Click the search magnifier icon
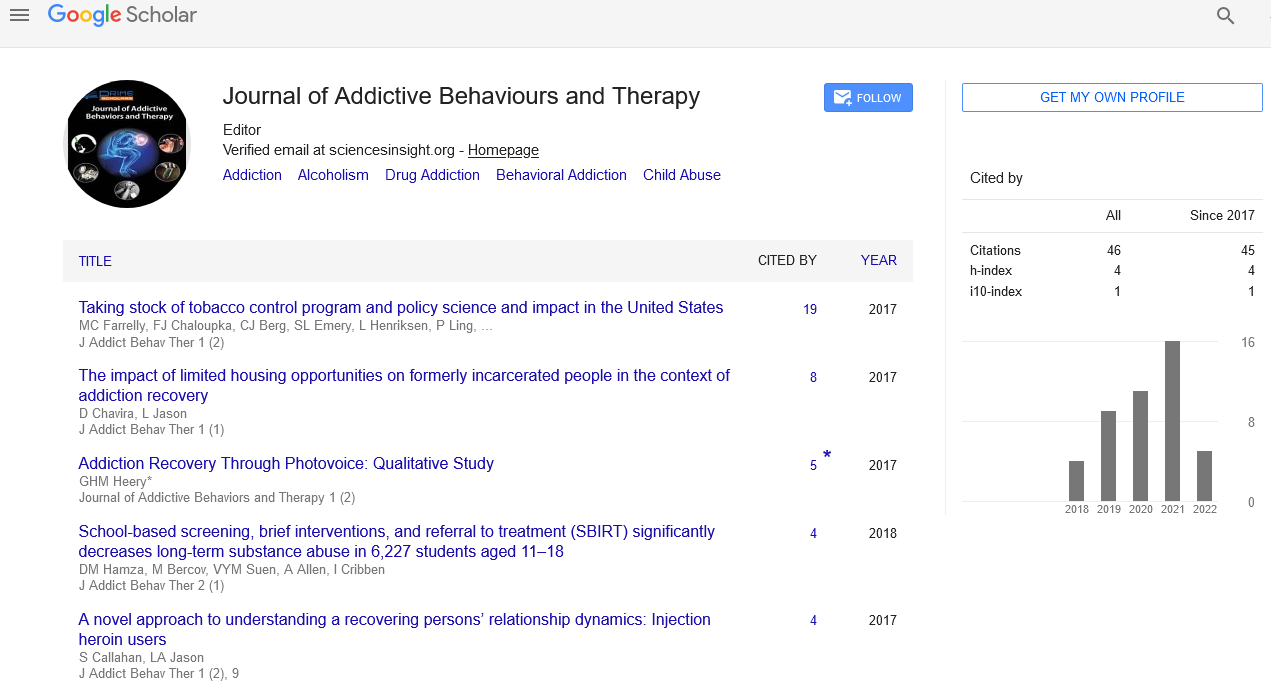This screenshot has width=1271, height=685. pos(1225,16)
